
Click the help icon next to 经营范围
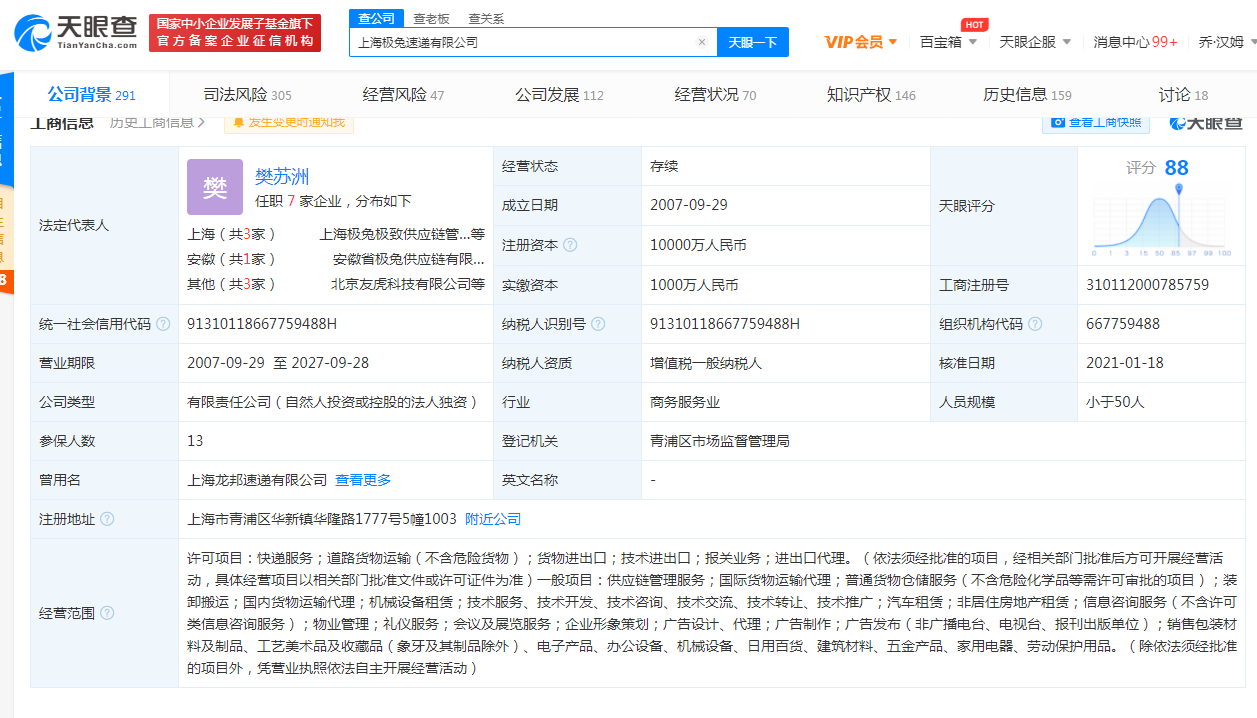click(107, 613)
